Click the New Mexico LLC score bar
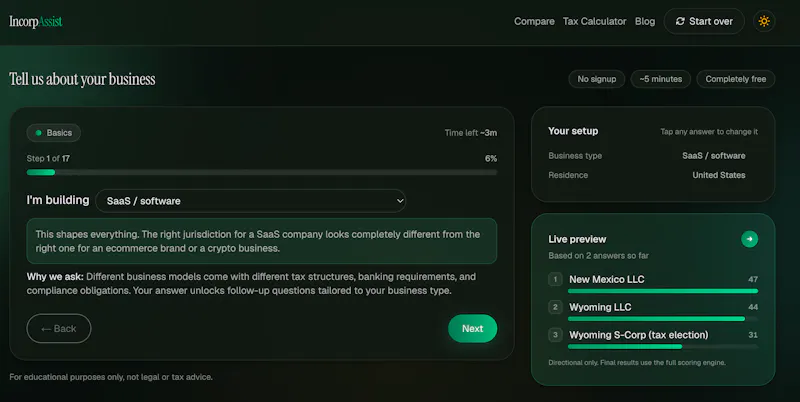 pyautogui.click(x=663, y=291)
